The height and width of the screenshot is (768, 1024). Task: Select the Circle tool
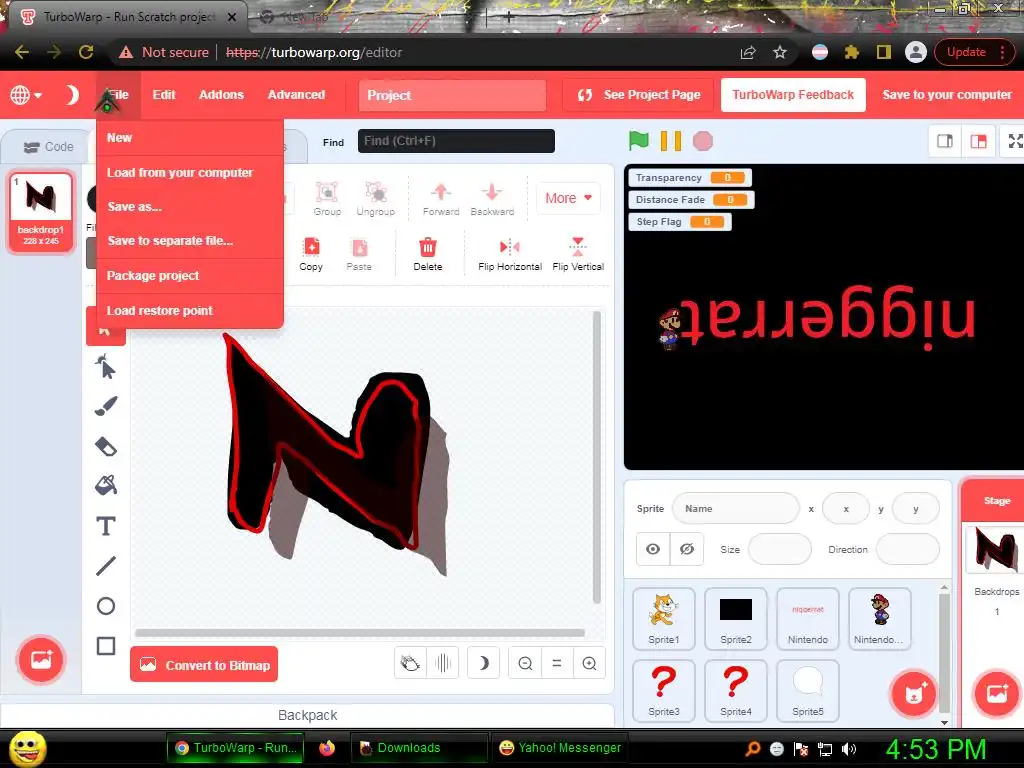[x=106, y=606]
